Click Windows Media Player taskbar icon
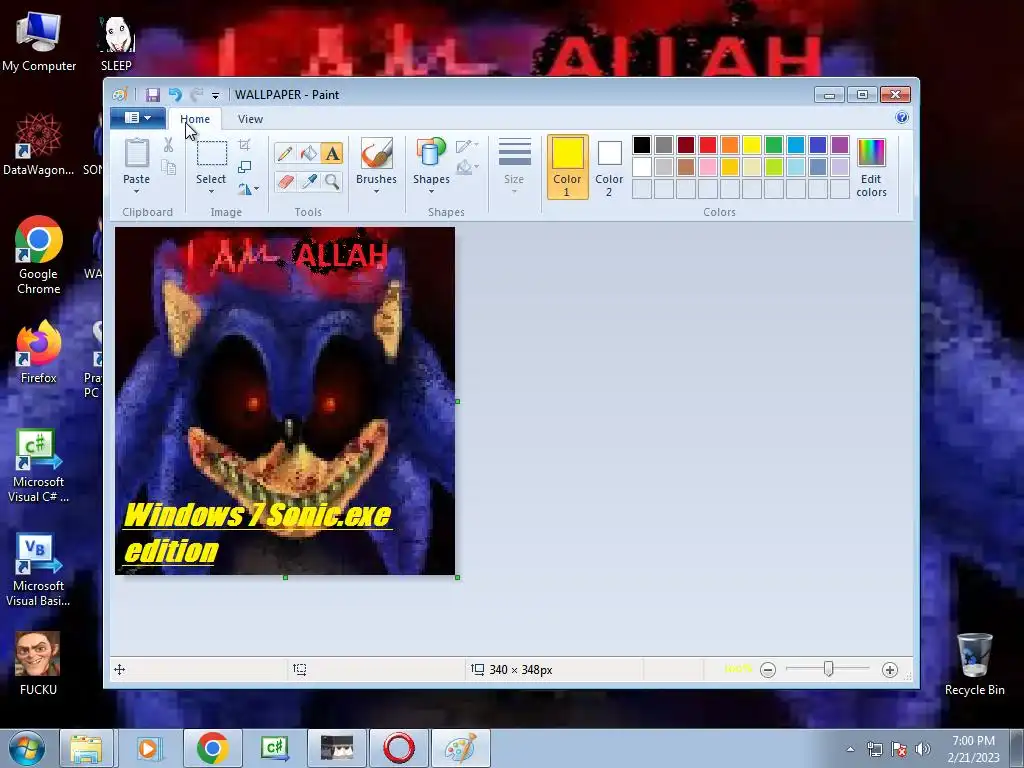 tap(149, 748)
